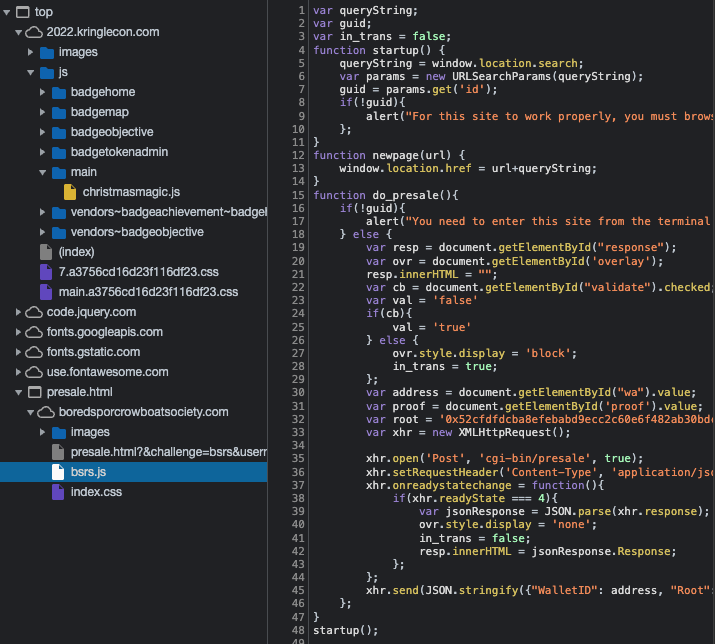The image size is (715, 644).
Task: Expand the code.jquery.com domain node
Action: (20, 312)
